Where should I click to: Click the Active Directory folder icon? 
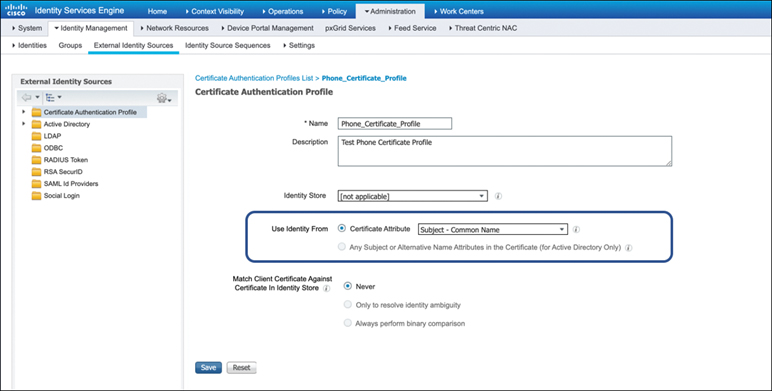coord(36,124)
